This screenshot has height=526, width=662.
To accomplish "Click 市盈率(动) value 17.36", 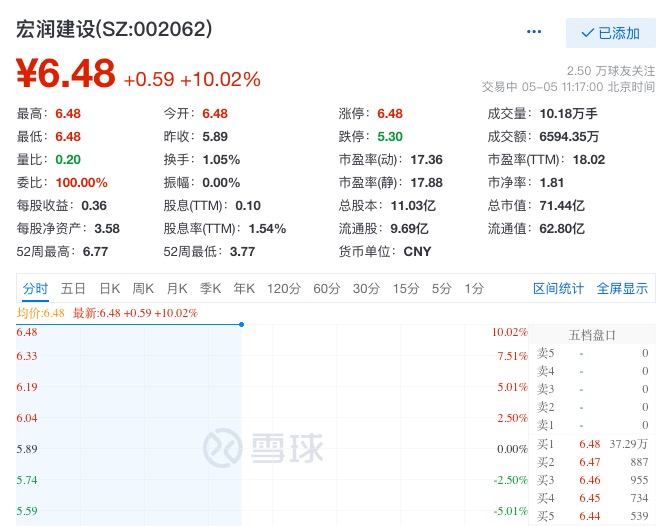I will pyautogui.click(x=426, y=160).
